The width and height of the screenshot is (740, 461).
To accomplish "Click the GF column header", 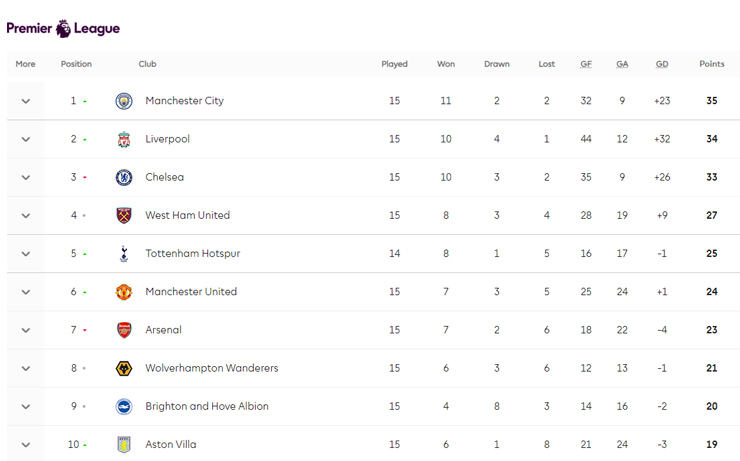I will (x=586, y=64).
